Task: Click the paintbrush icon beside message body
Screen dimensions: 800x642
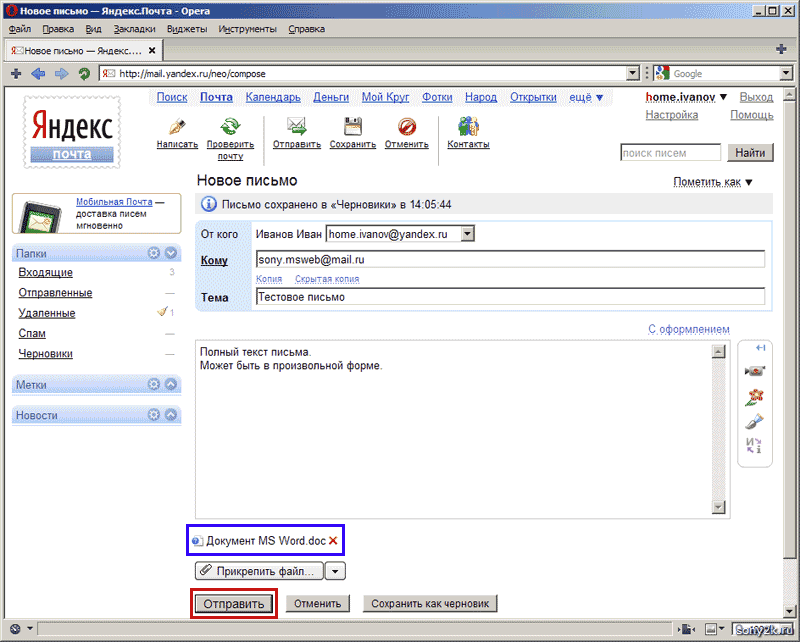Action: click(755, 422)
